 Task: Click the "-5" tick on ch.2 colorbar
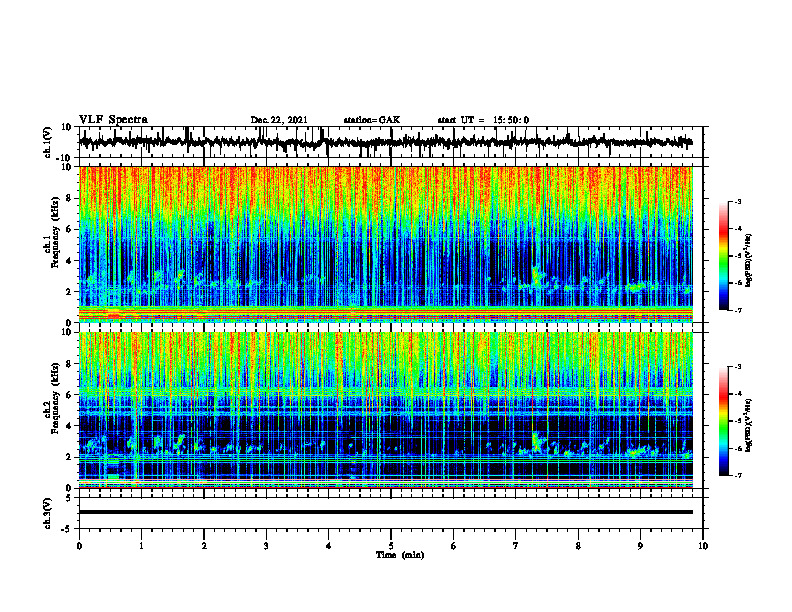738,421
